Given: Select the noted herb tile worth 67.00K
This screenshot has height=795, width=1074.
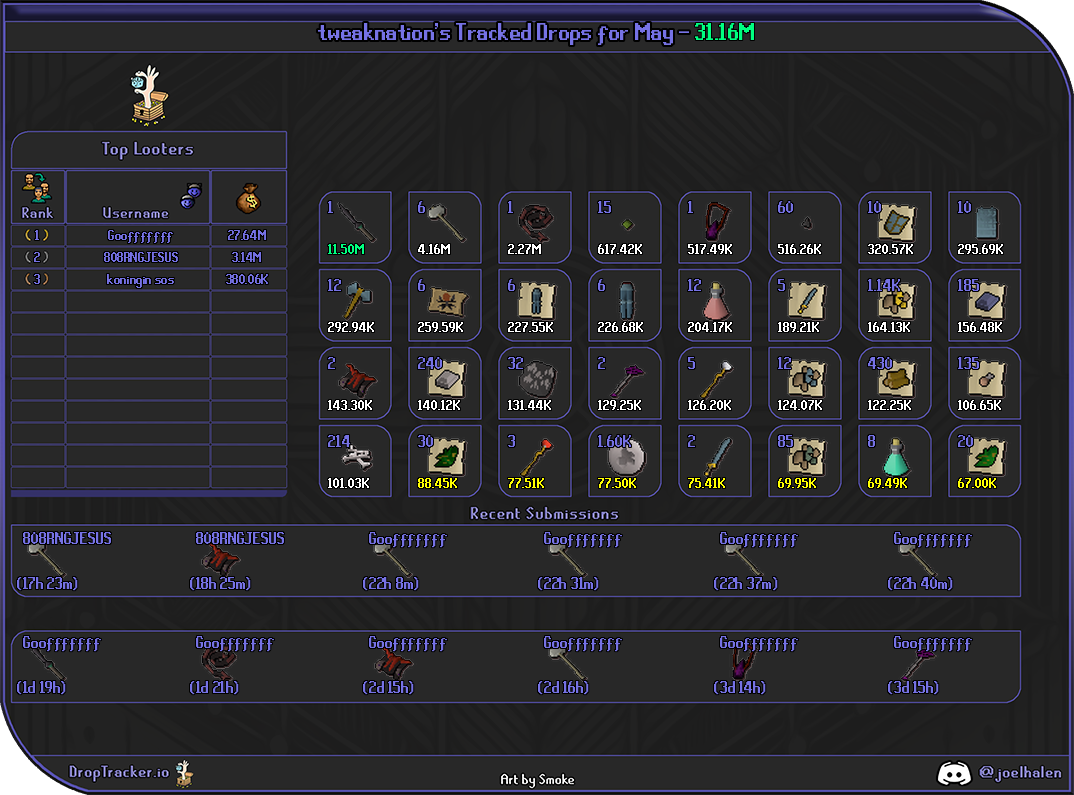Looking at the screenshot, I should pyautogui.click(x=984, y=462).
